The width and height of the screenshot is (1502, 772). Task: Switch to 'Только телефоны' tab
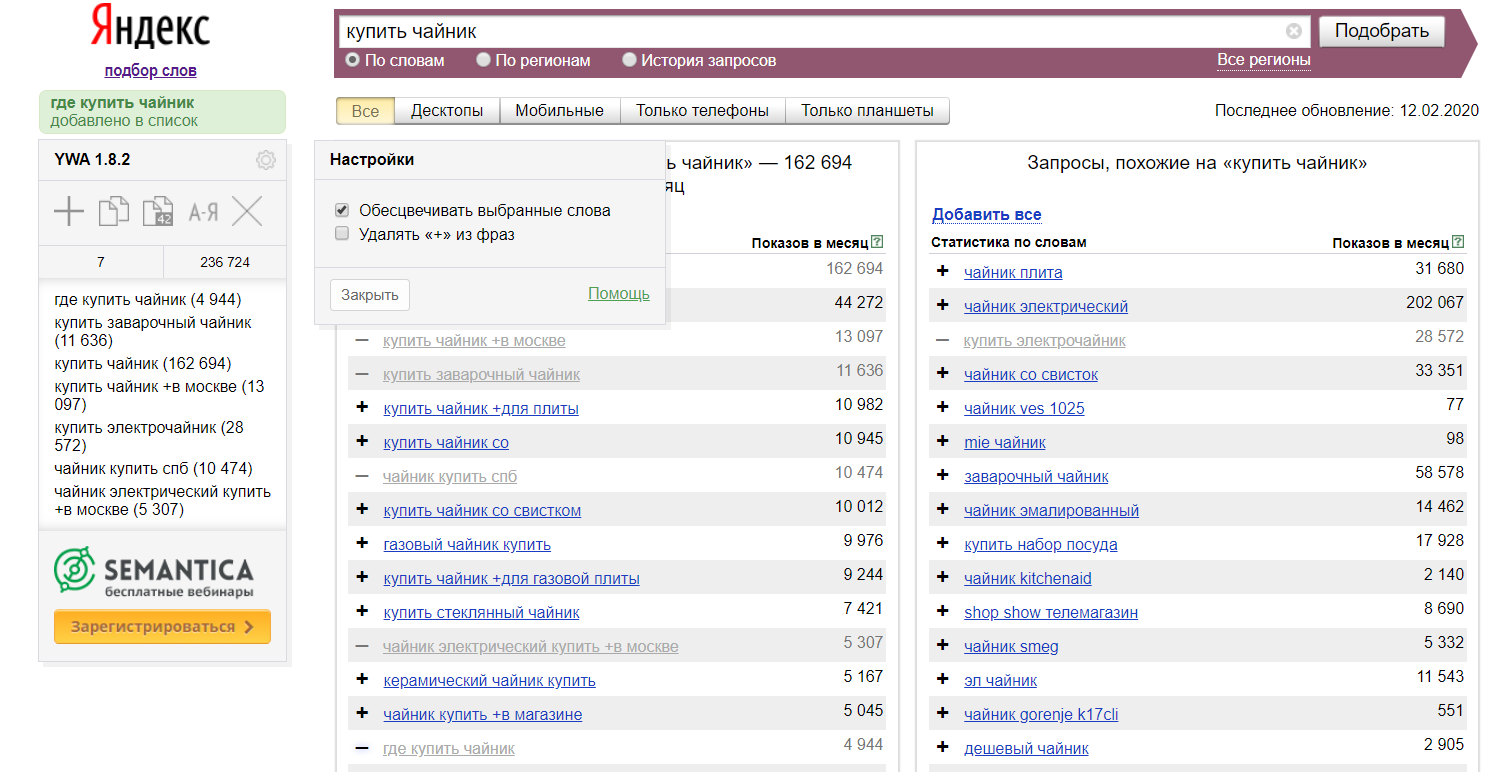click(703, 111)
